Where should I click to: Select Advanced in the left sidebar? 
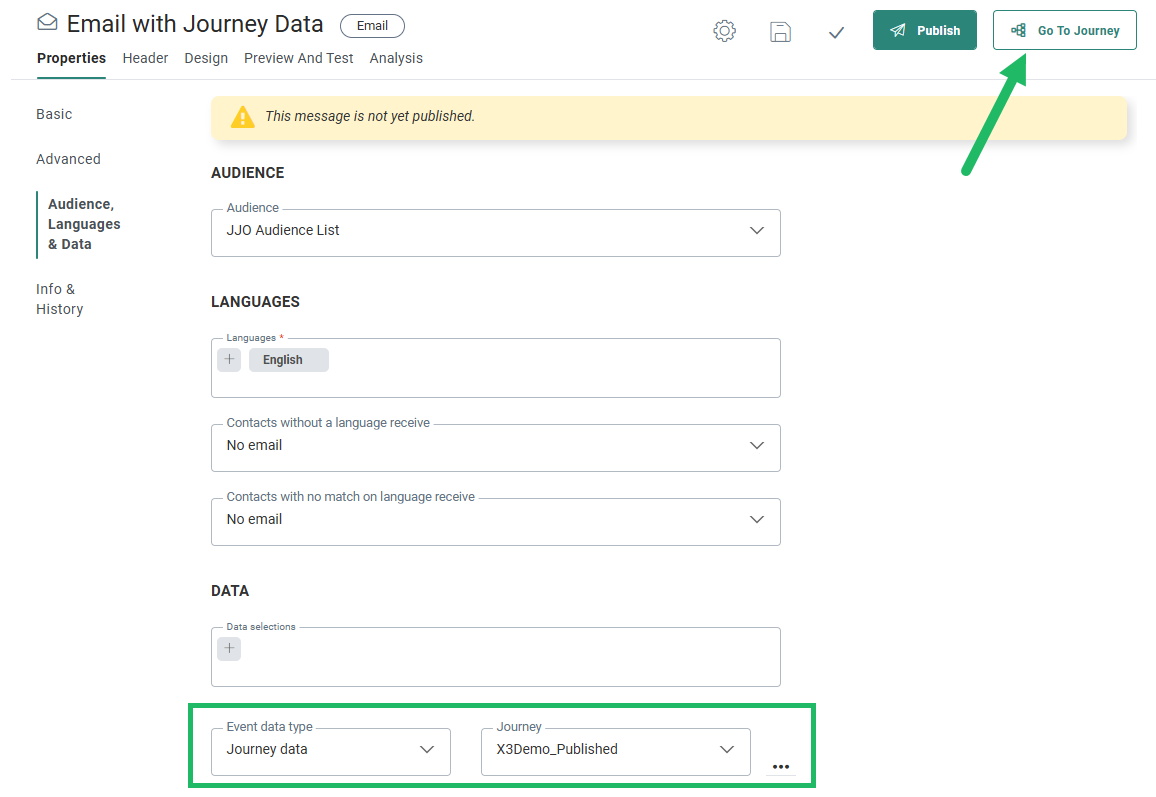tap(68, 159)
